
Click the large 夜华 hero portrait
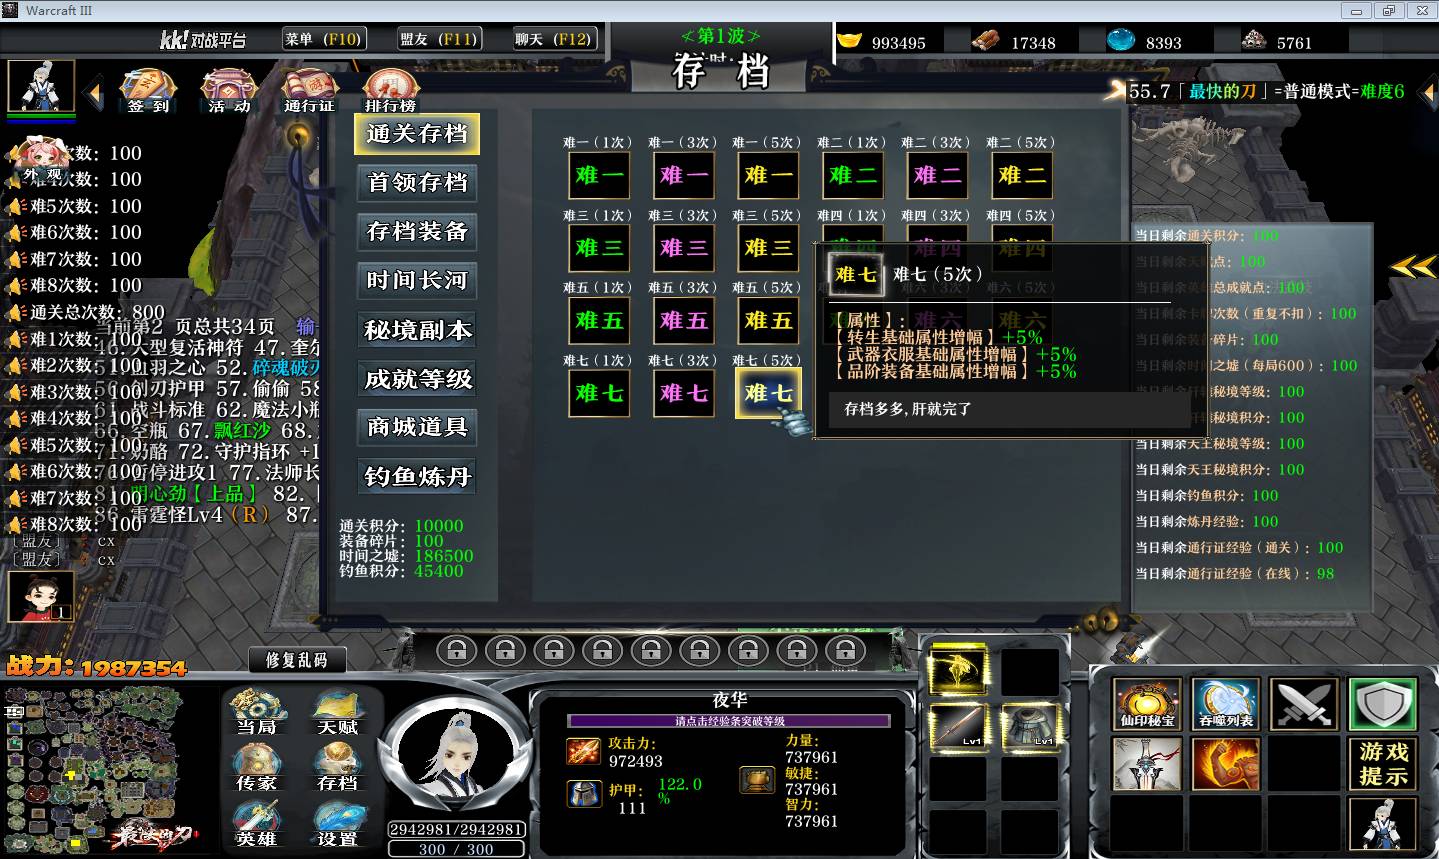(x=456, y=754)
